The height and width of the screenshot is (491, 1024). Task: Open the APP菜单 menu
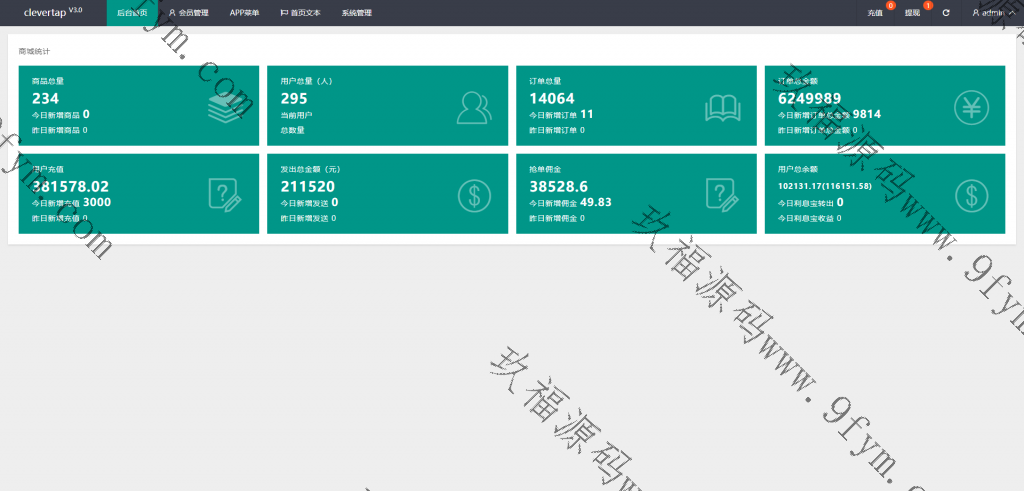(x=244, y=13)
